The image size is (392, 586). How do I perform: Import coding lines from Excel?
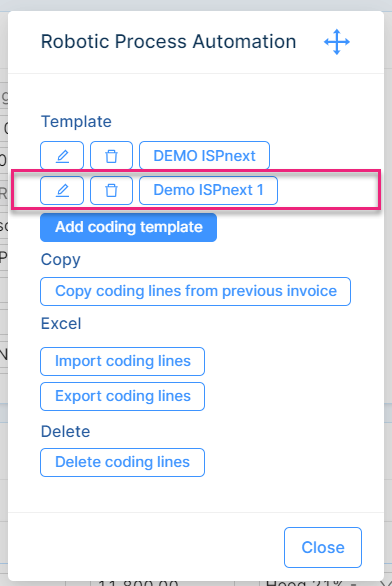(x=123, y=361)
